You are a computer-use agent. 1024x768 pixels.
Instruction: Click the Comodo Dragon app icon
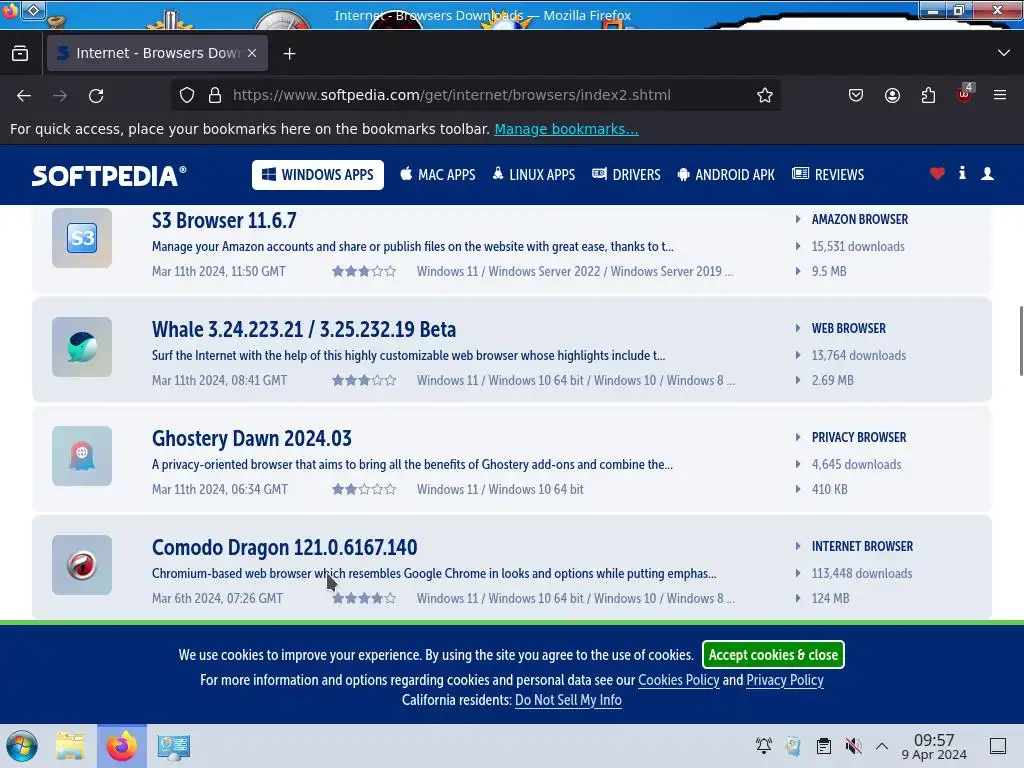pos(82,565)
